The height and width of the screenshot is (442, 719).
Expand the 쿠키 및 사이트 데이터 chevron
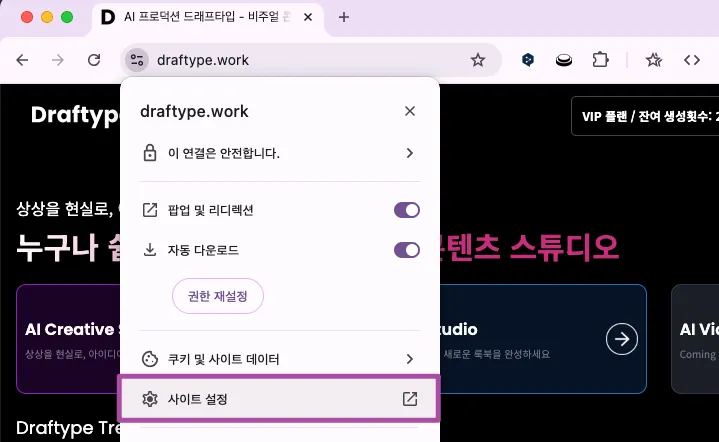[409, 359]
